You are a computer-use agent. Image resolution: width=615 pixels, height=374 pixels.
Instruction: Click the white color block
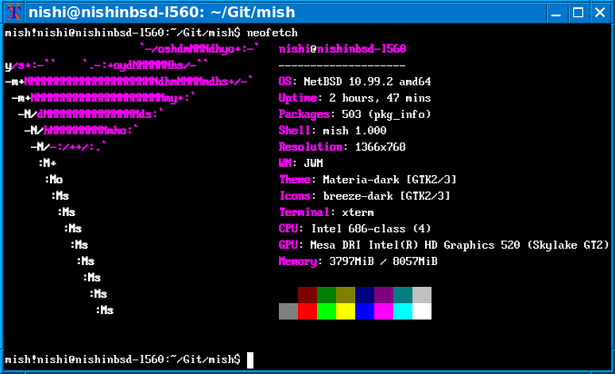point(422,311)
